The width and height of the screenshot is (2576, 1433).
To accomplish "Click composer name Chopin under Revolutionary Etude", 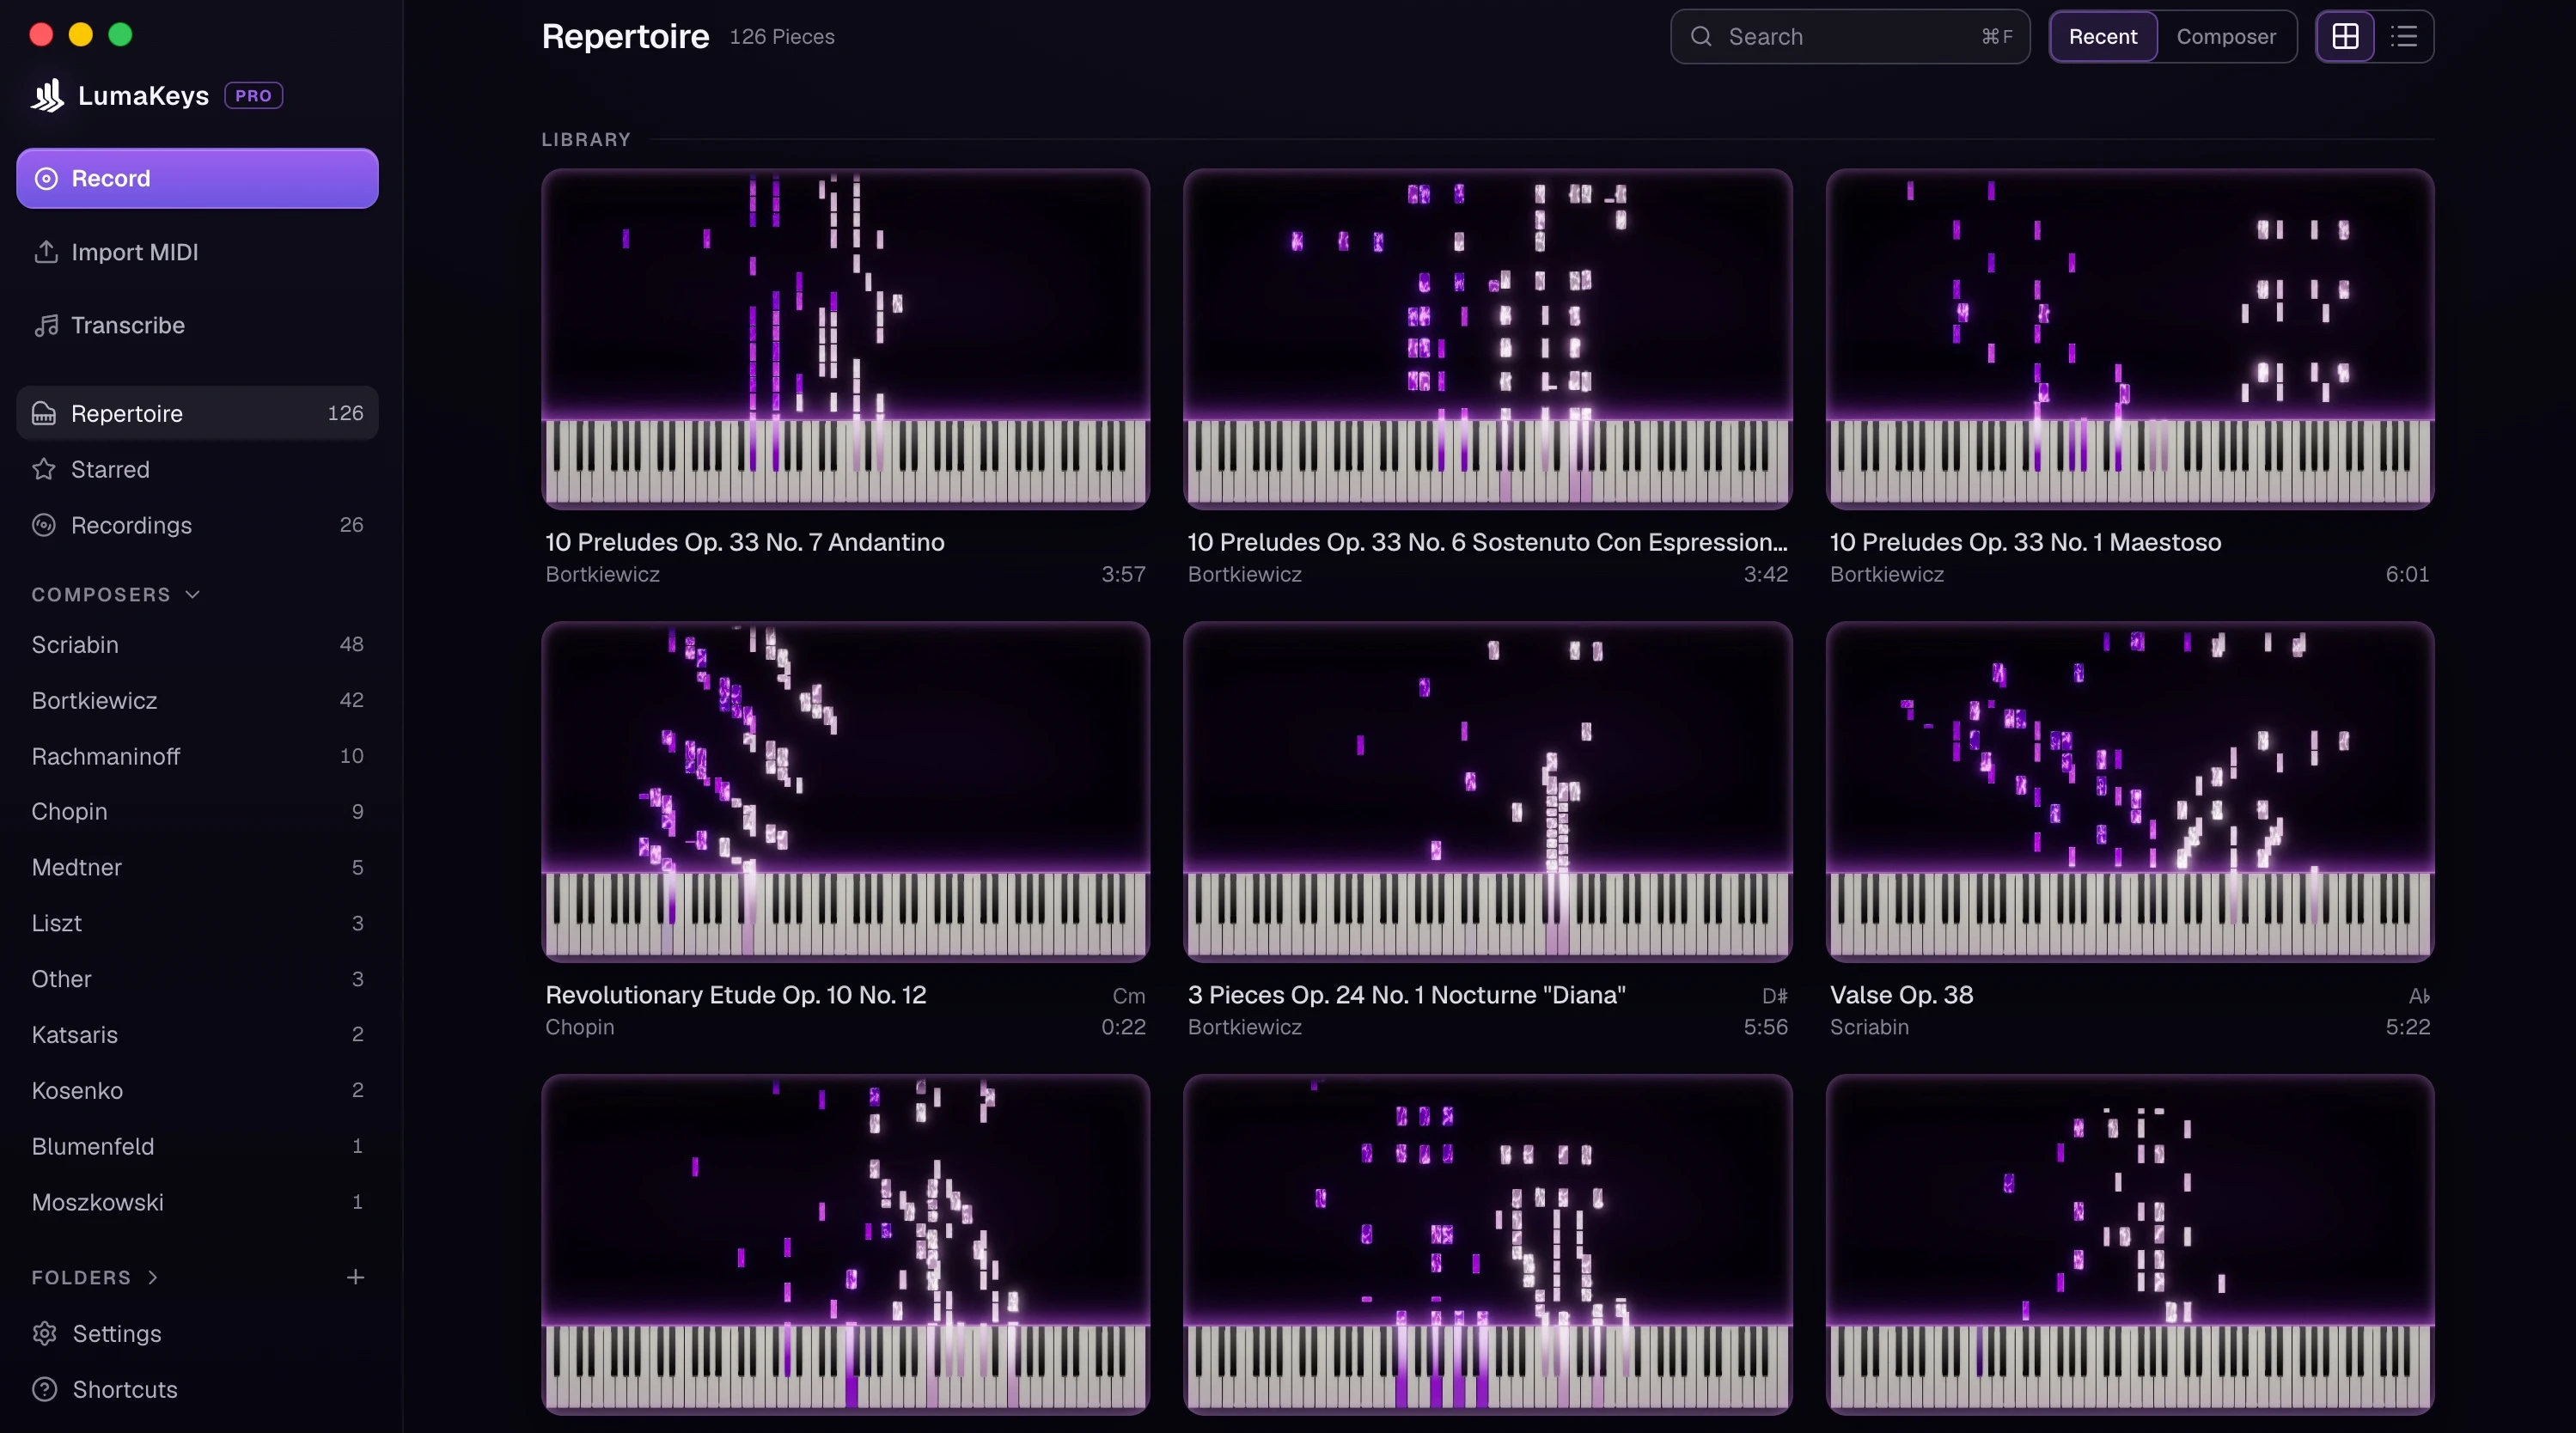I will (580, 1027).
